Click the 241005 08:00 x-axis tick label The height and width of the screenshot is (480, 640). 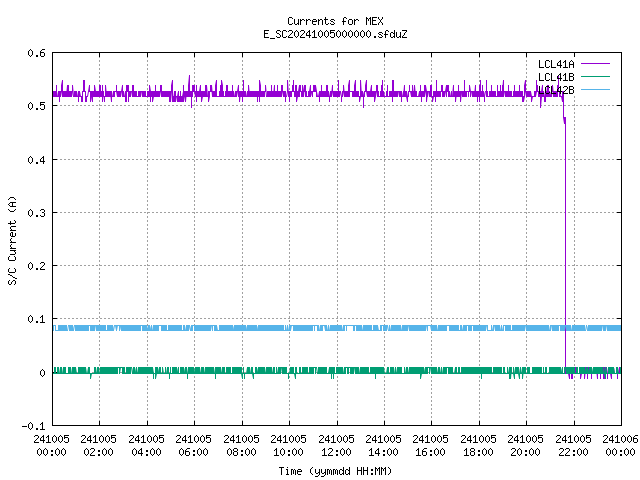coord(241,446)
